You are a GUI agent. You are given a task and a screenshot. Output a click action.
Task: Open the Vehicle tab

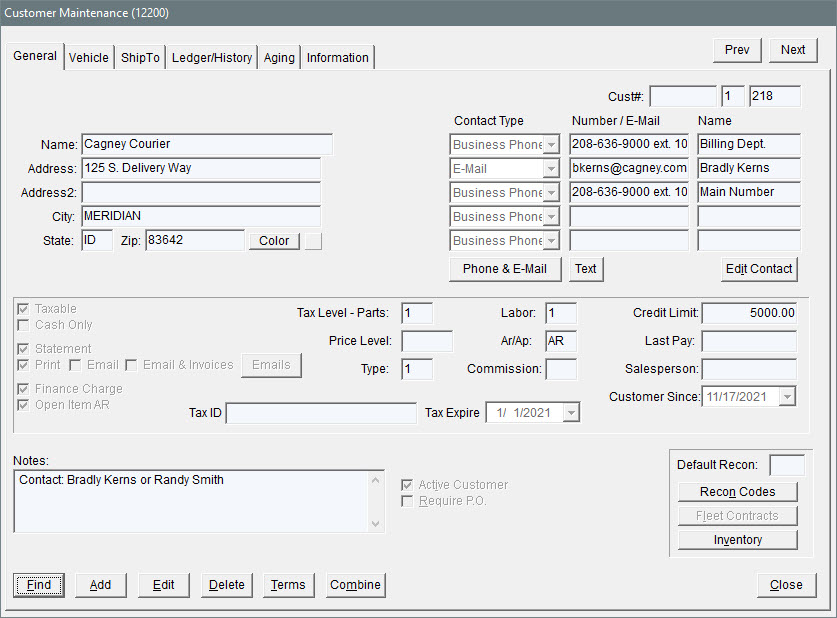[89, 58]
